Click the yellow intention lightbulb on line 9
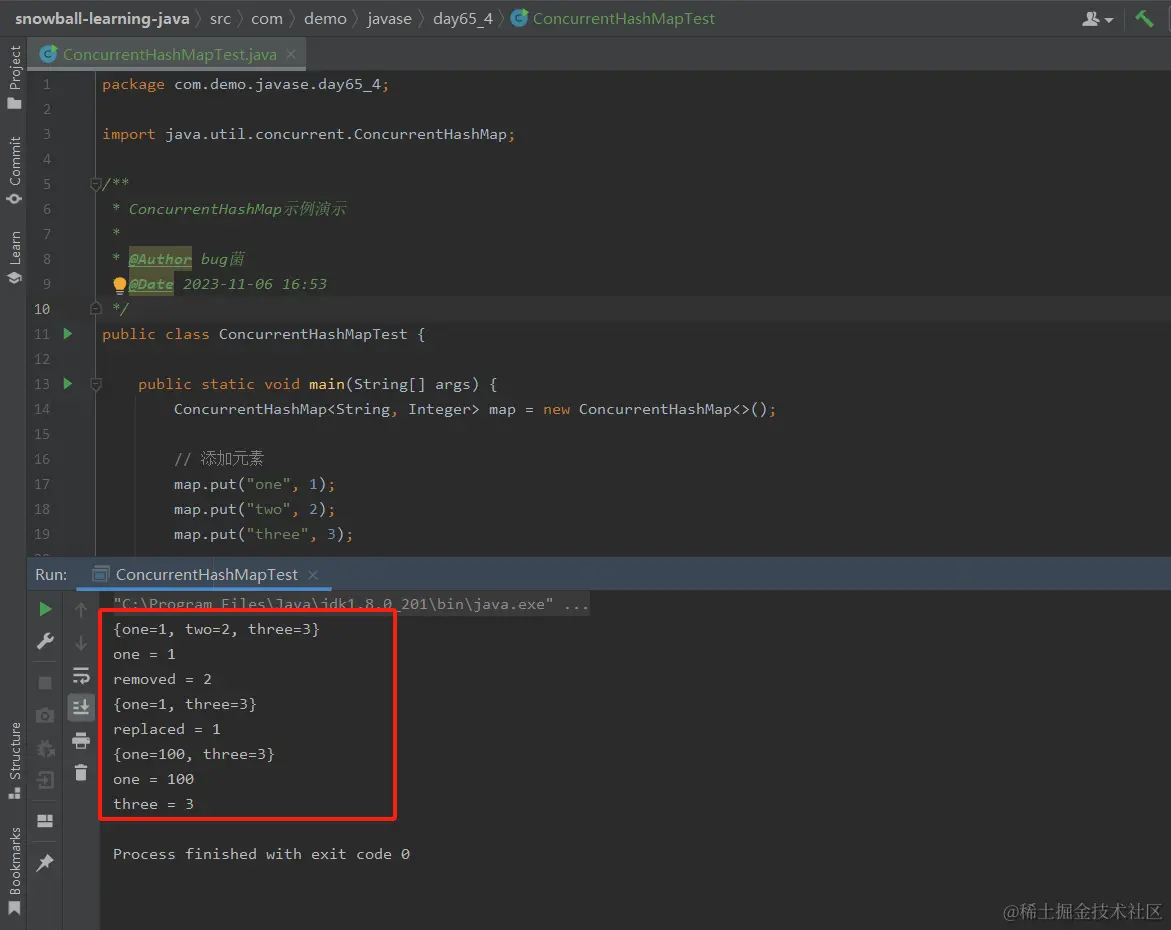 click(x=119, y=285)
